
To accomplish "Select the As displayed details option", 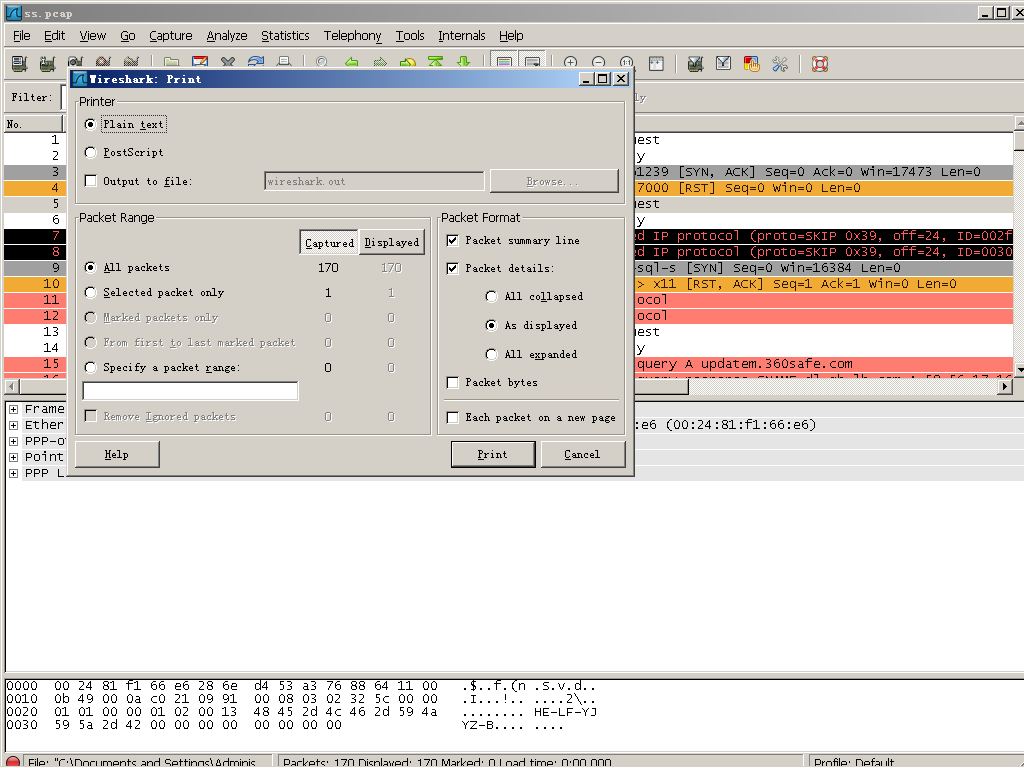I will pos(491,325).
